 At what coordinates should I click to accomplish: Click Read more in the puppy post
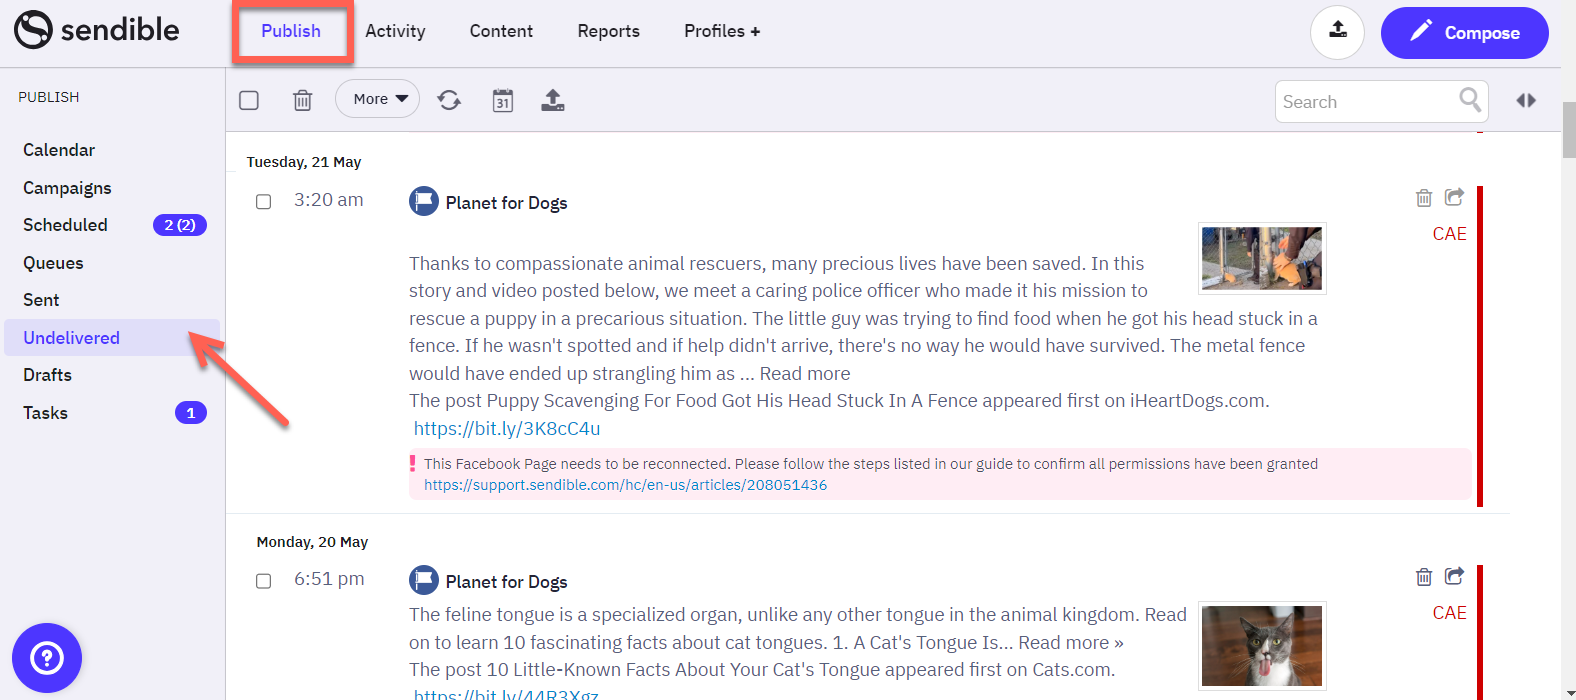[805, 373]
